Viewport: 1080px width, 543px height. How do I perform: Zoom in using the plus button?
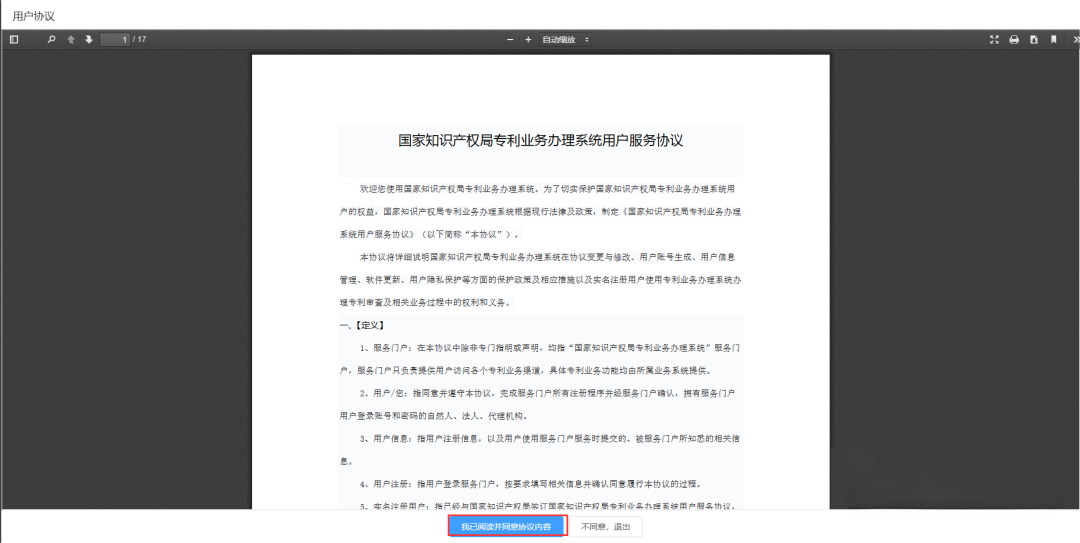(x=528, y=39)
